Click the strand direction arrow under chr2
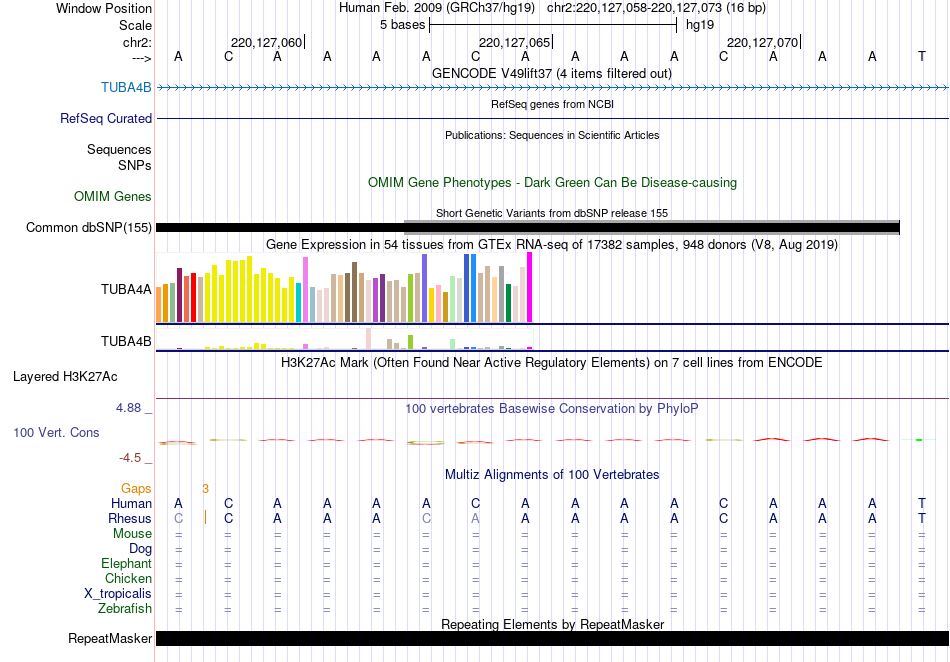This screenshot has width=950, height=662. 140,58
